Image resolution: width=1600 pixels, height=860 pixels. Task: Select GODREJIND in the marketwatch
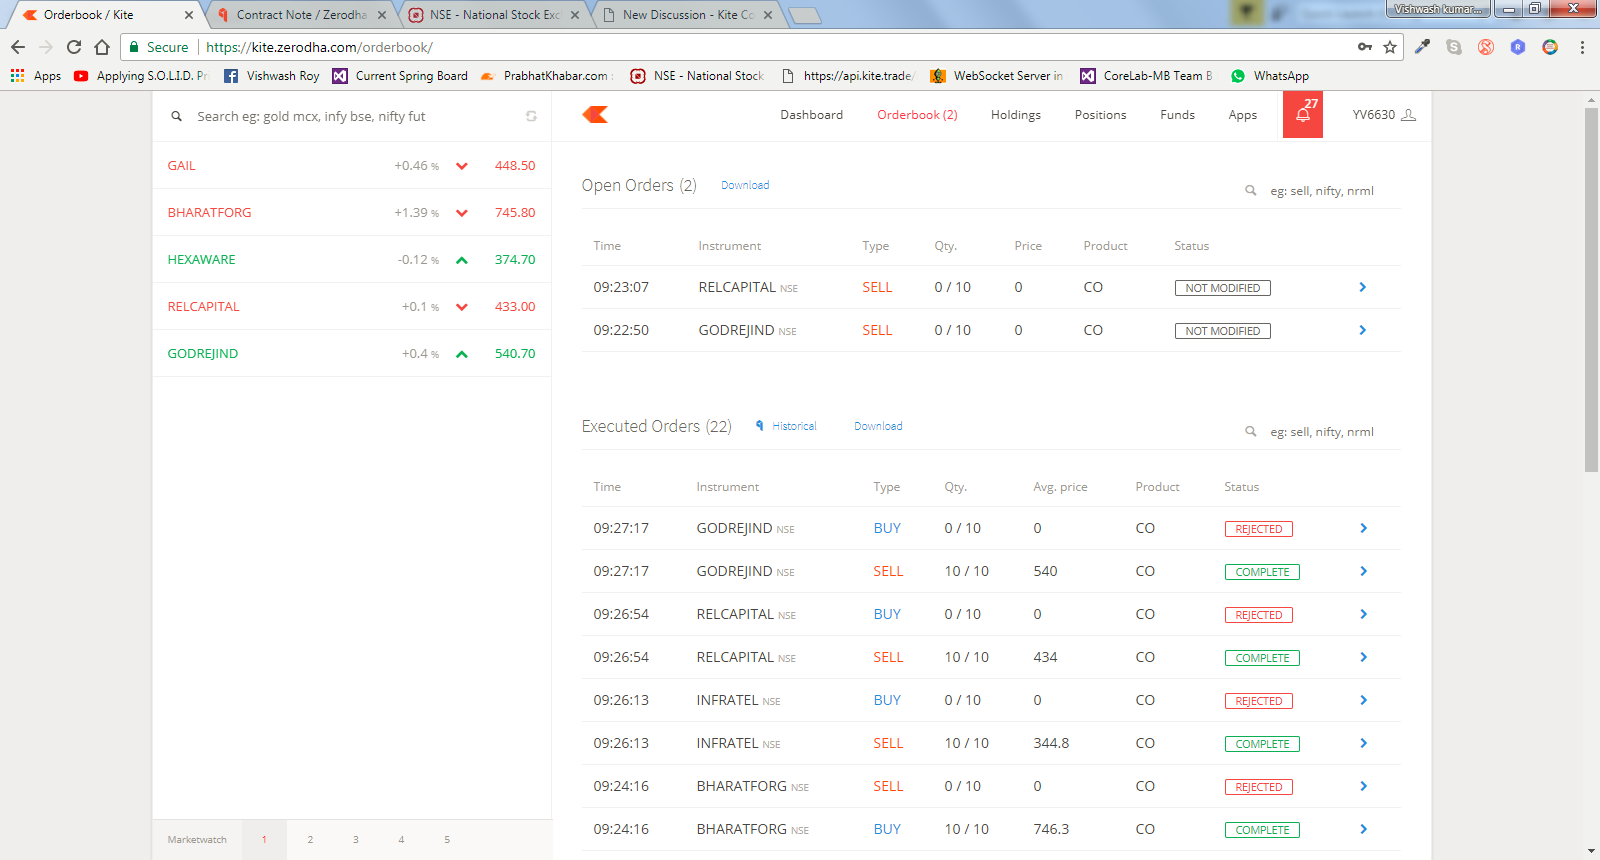coord(352,354)
